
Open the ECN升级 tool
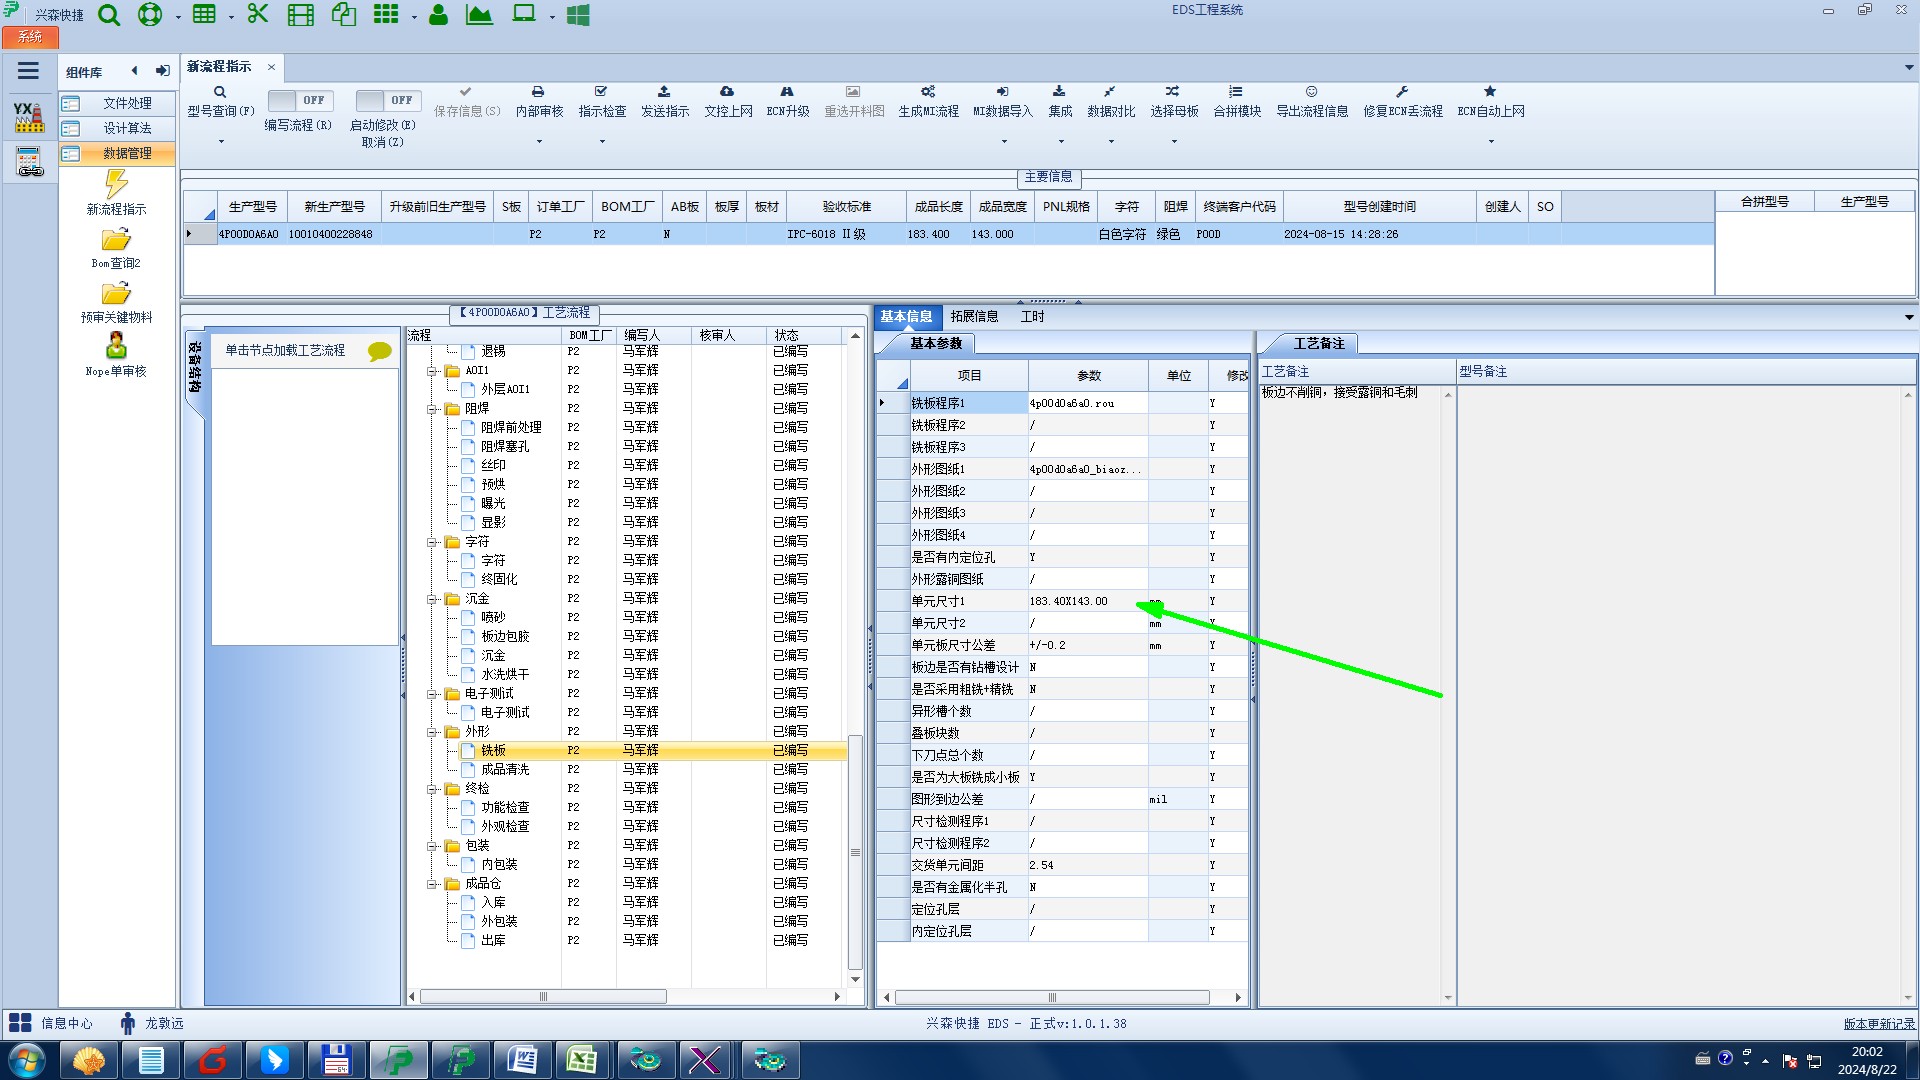coord(787,92)
